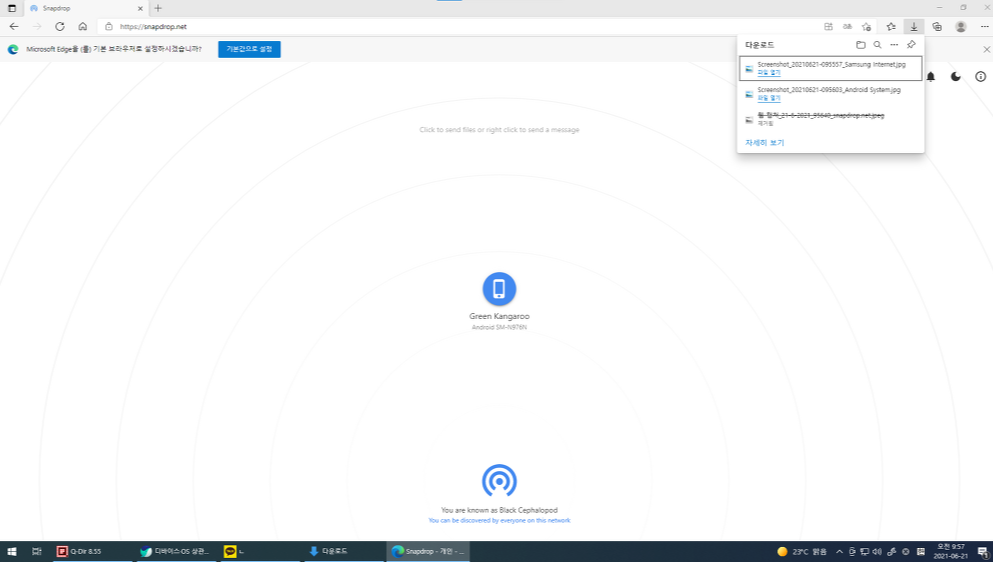993x562 pixels.
Task: Expand hidden system tray icons
Action: tap(839, 551)
